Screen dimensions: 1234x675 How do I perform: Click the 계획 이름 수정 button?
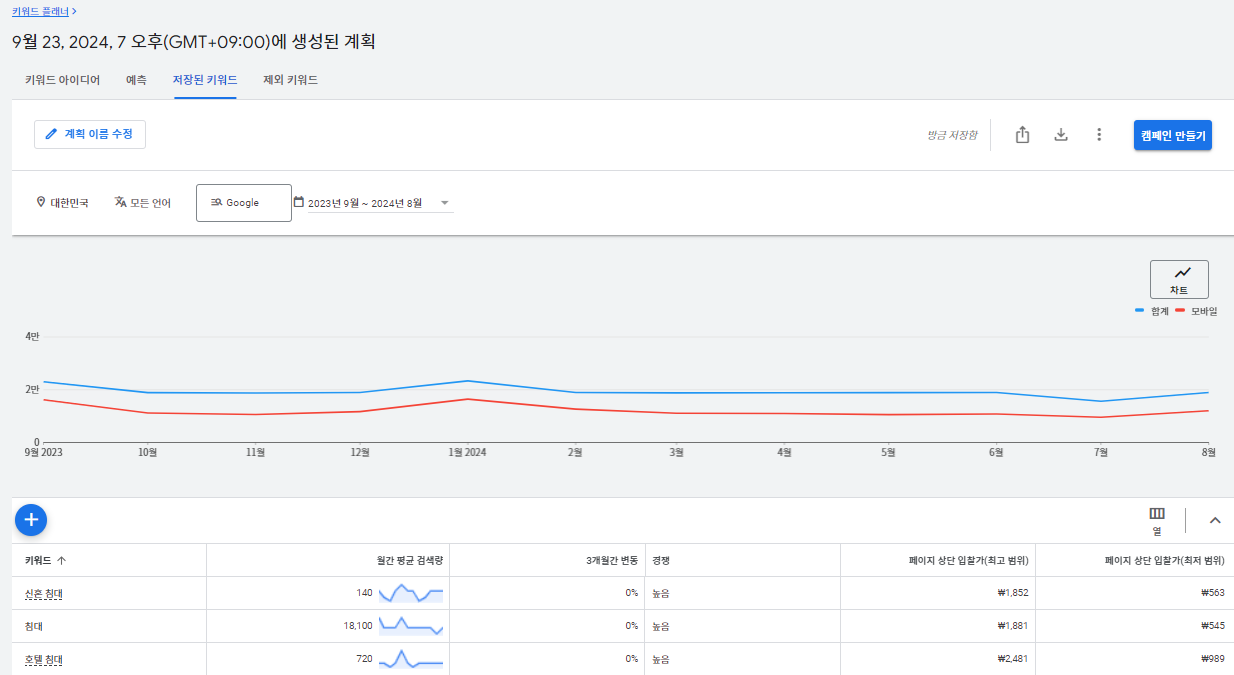(90, 134)
